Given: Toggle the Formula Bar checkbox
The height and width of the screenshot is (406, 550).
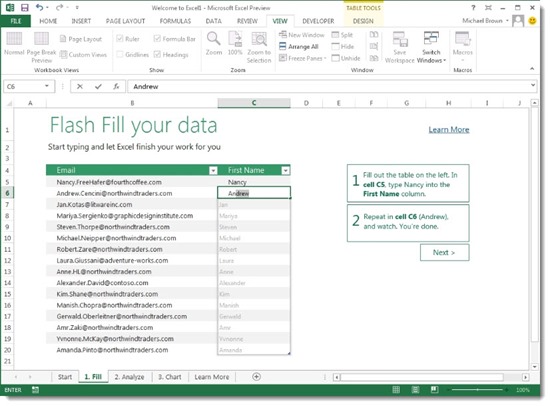Looking at the screenshot, I should pyautogui.click(x=157, y=39).
